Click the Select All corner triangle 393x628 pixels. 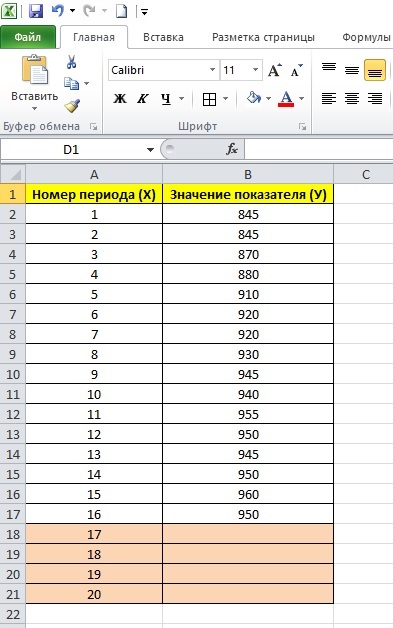[x=13, y=175]
